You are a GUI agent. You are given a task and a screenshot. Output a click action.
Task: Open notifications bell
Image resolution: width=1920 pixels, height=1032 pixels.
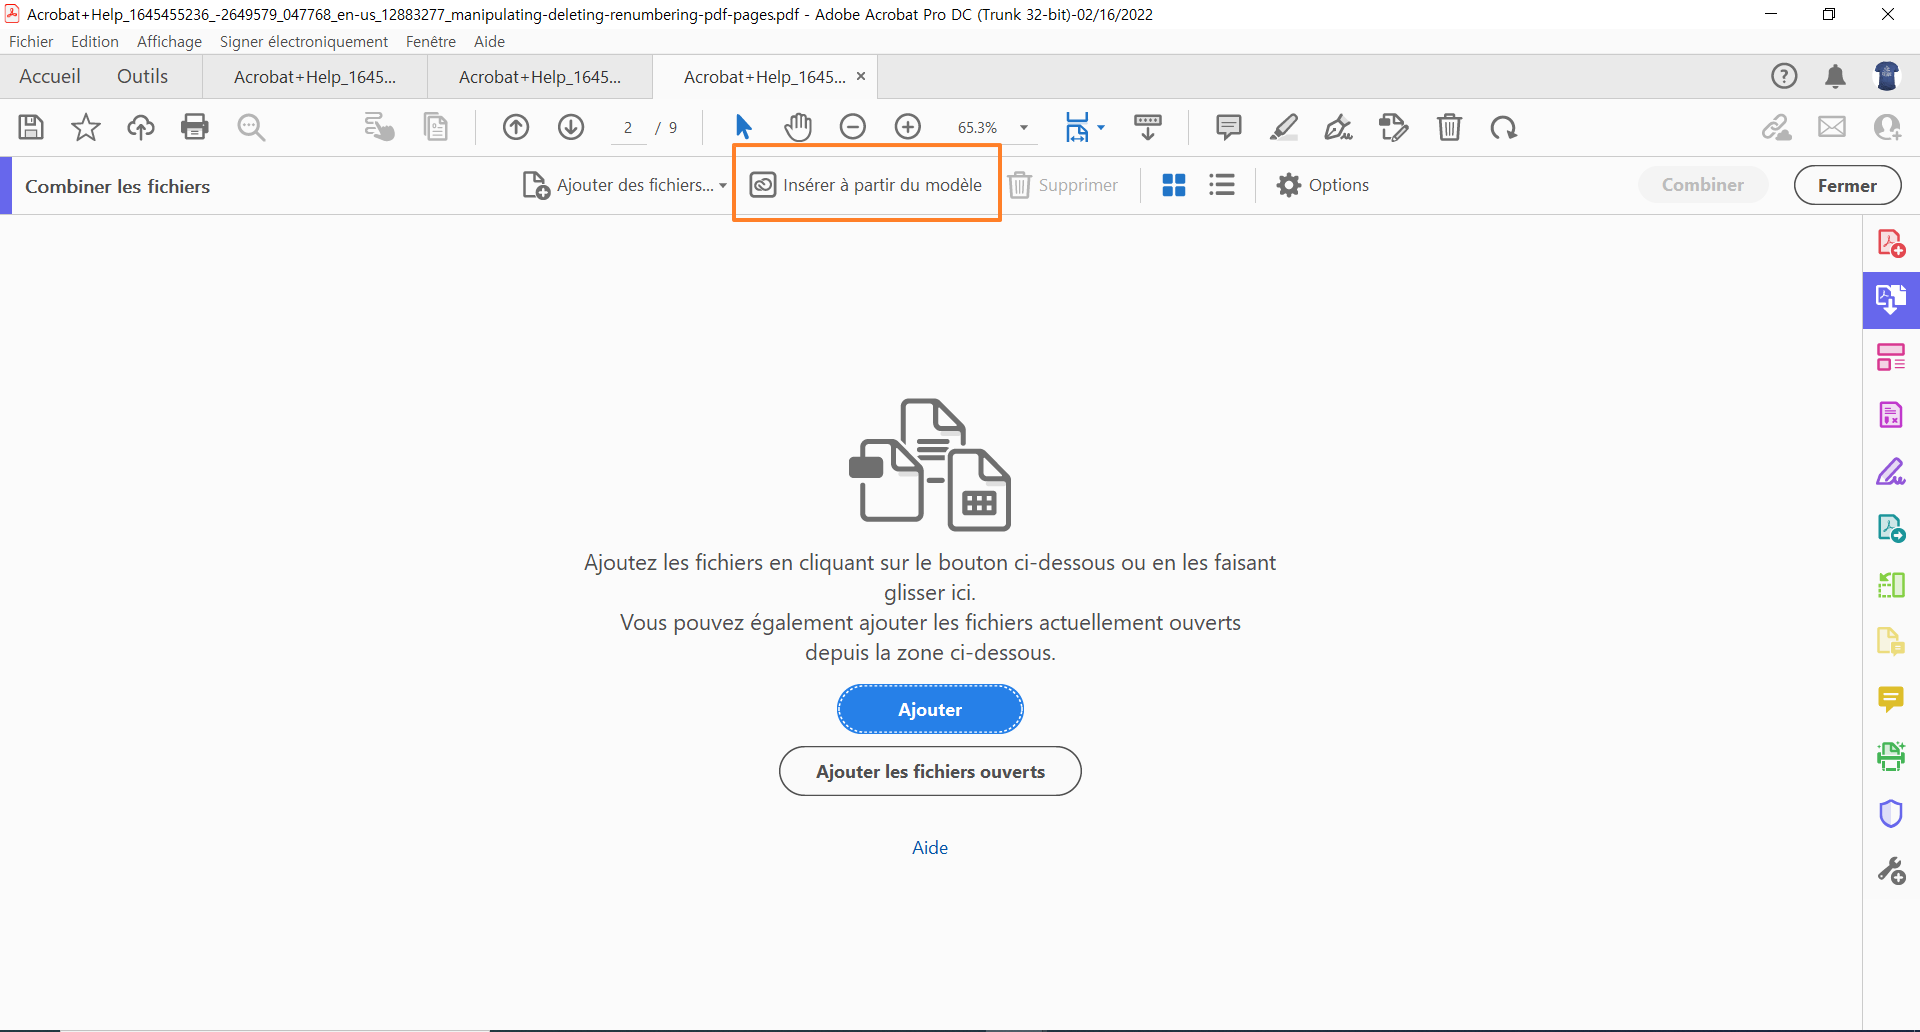[1835, 76]
